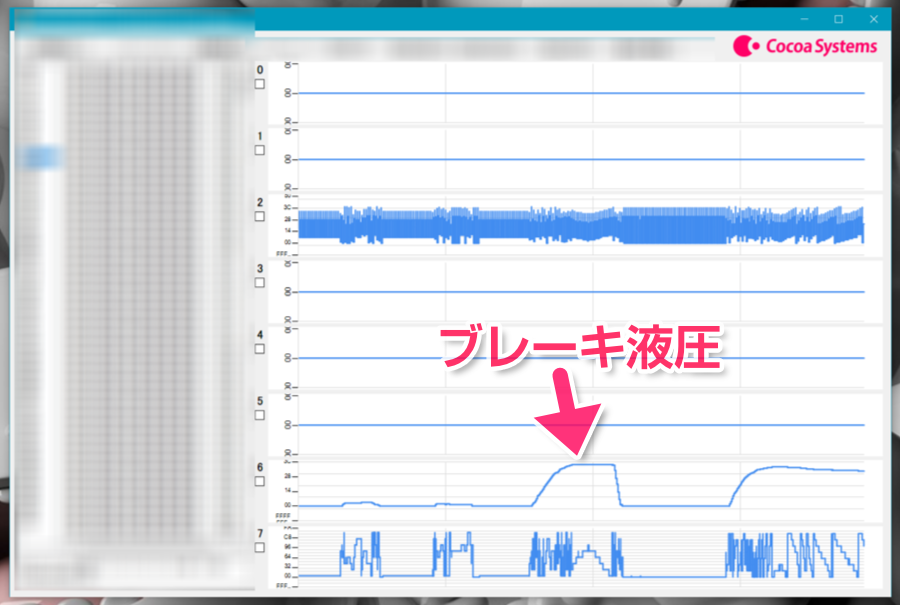
Task: Select the channel 4 checkbox
Action: point(259,349)
